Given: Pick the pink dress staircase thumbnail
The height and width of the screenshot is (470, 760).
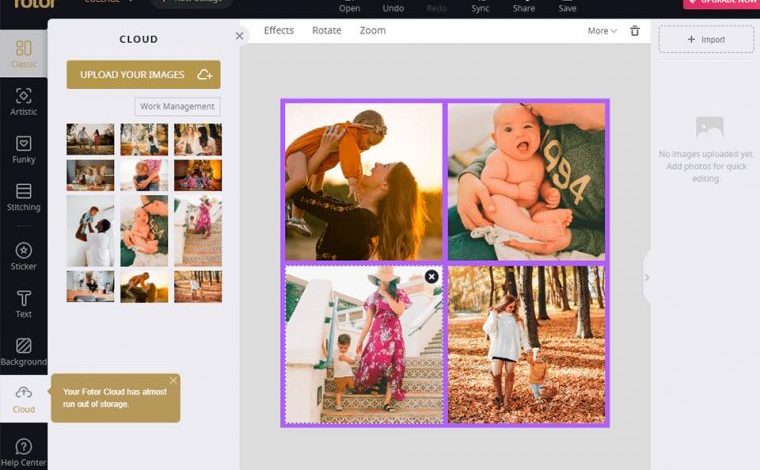Looking at the screenshot, I should (x=198, y=231).
